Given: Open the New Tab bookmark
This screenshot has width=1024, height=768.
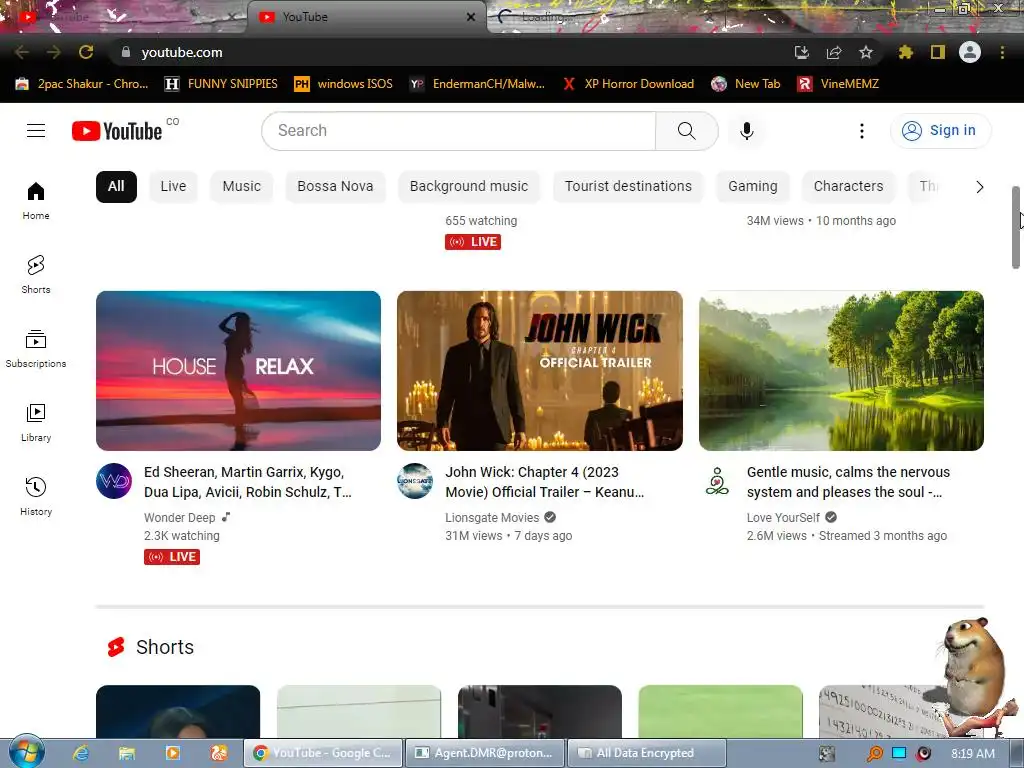Looking at the screenshot, I should pyautogui.click(x=746, y=84).
